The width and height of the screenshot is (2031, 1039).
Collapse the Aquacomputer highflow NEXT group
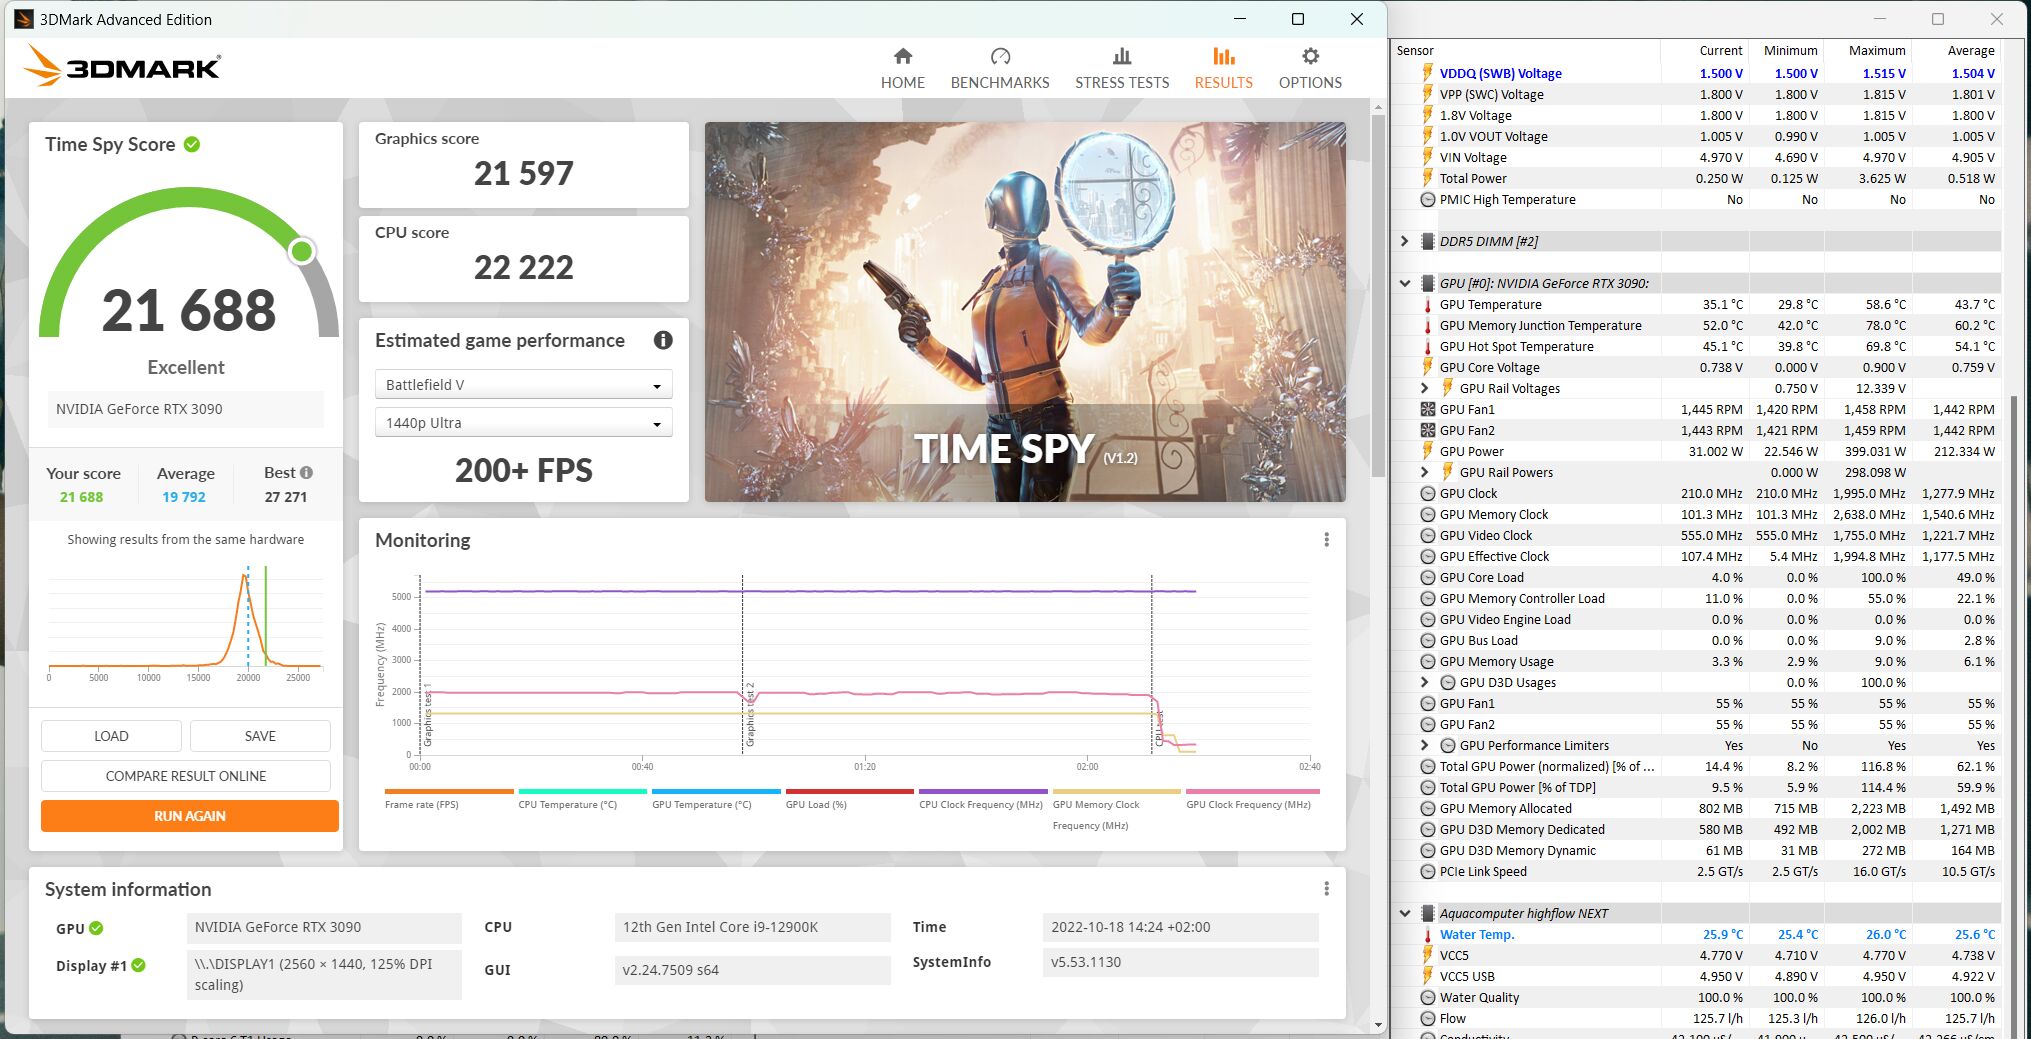[x=1404, y=913]
